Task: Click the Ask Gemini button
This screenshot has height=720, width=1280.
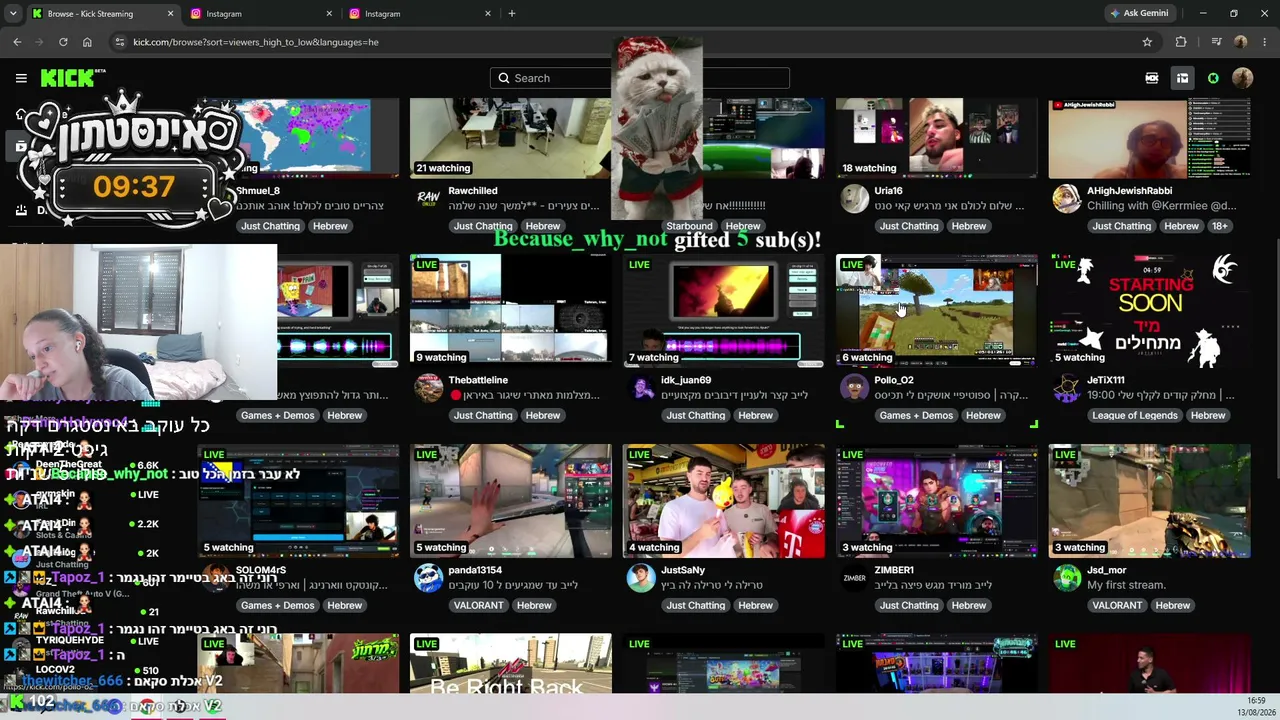Action: point(1140,14)
